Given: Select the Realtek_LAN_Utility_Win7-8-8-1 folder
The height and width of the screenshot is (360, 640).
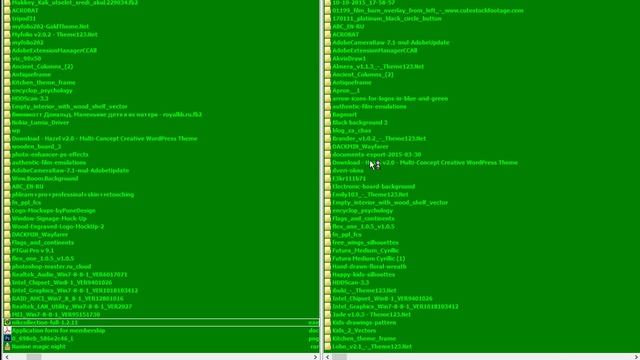Looking at the screenshot, I should 72,307.
